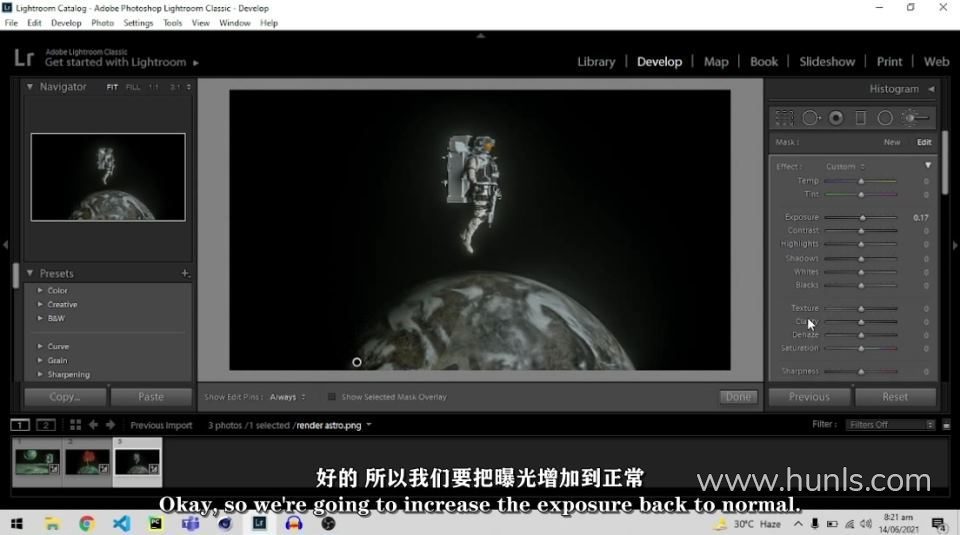Screen dimensions: 960x535
Task: Open Grid view from filmstrip bar
Action: (x=75, y=424)
